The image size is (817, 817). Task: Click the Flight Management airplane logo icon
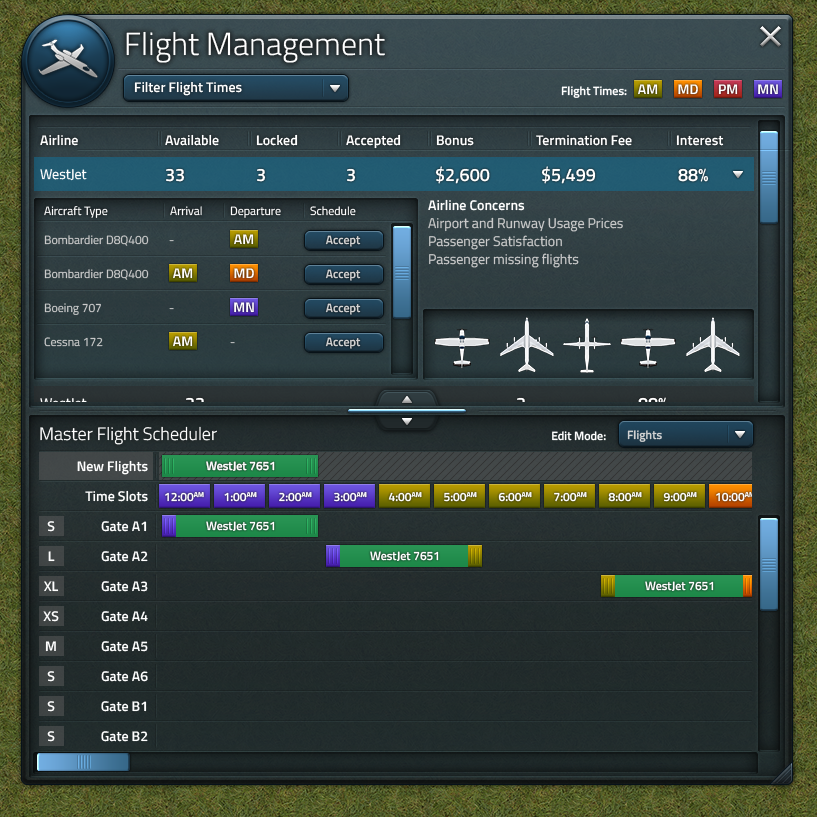tap(68, 61)
